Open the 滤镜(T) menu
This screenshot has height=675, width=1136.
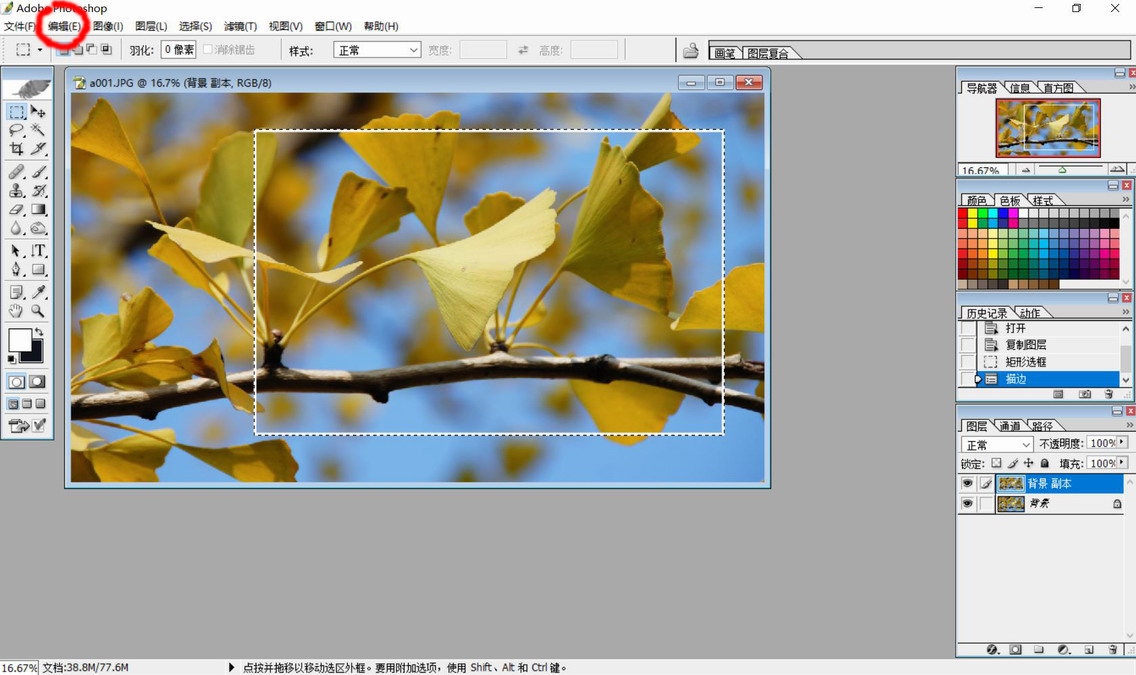[x=240, y=26]
